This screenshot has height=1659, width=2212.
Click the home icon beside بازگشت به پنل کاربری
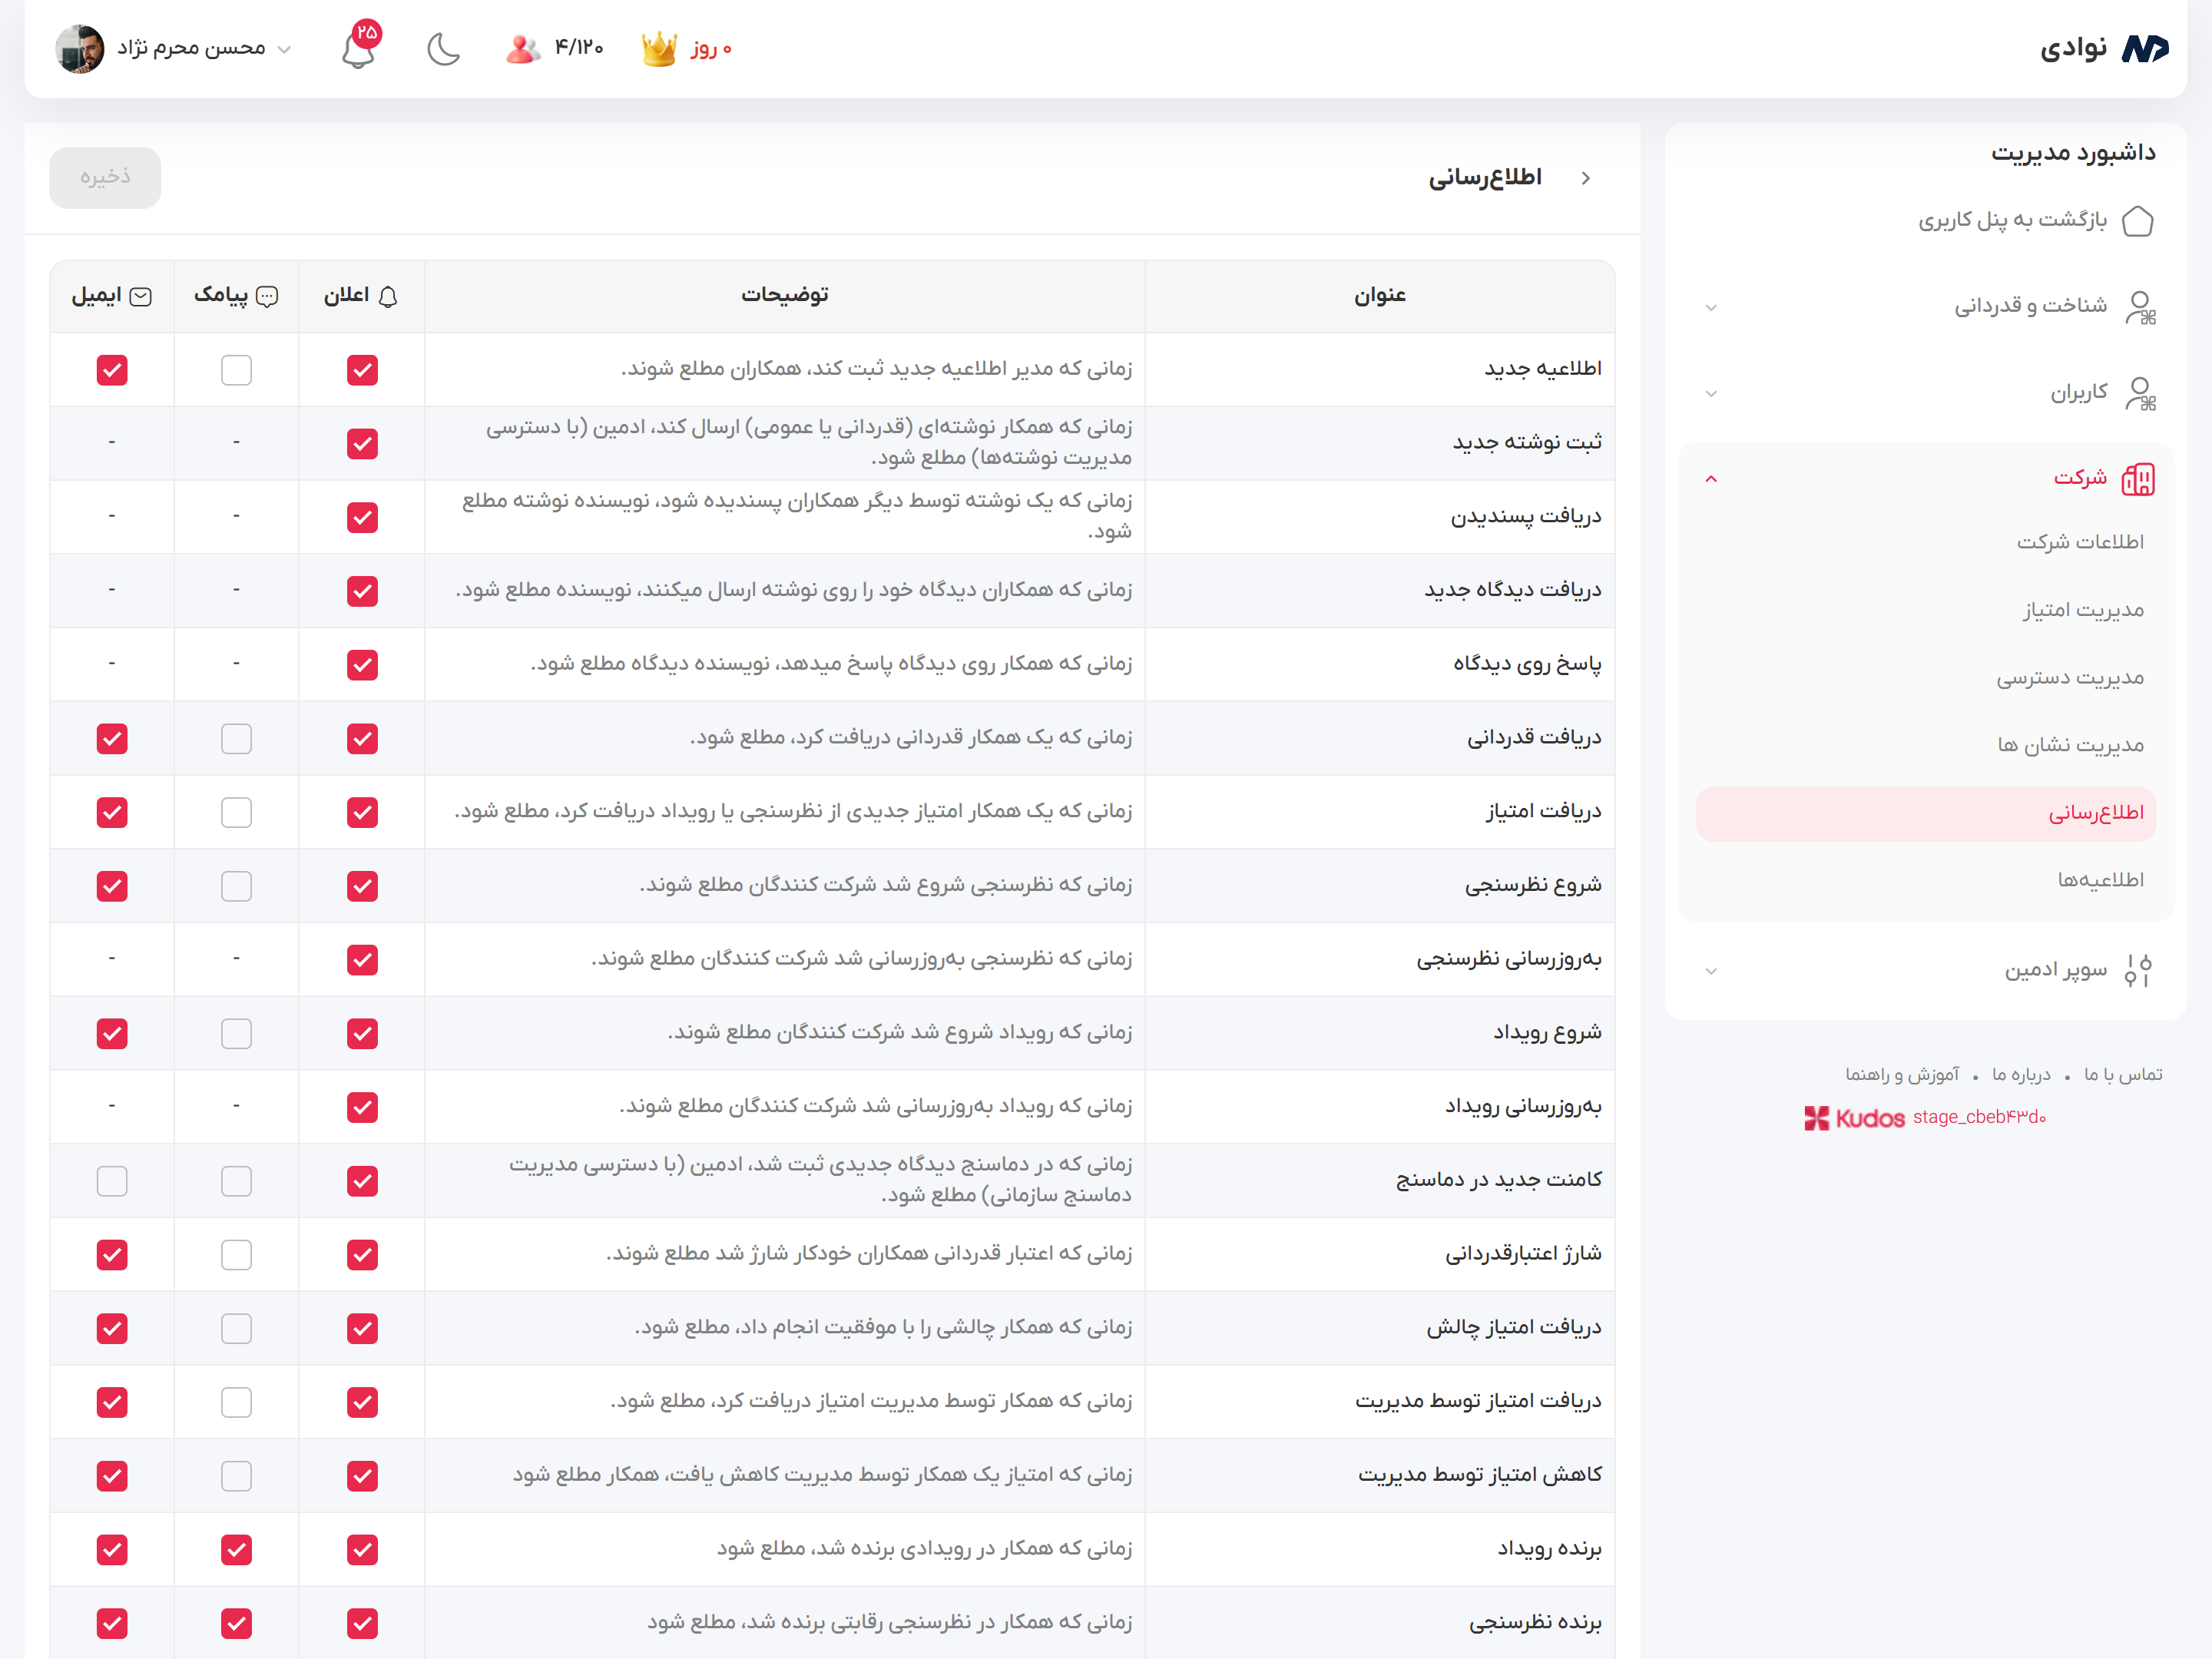coord(2140,220)
